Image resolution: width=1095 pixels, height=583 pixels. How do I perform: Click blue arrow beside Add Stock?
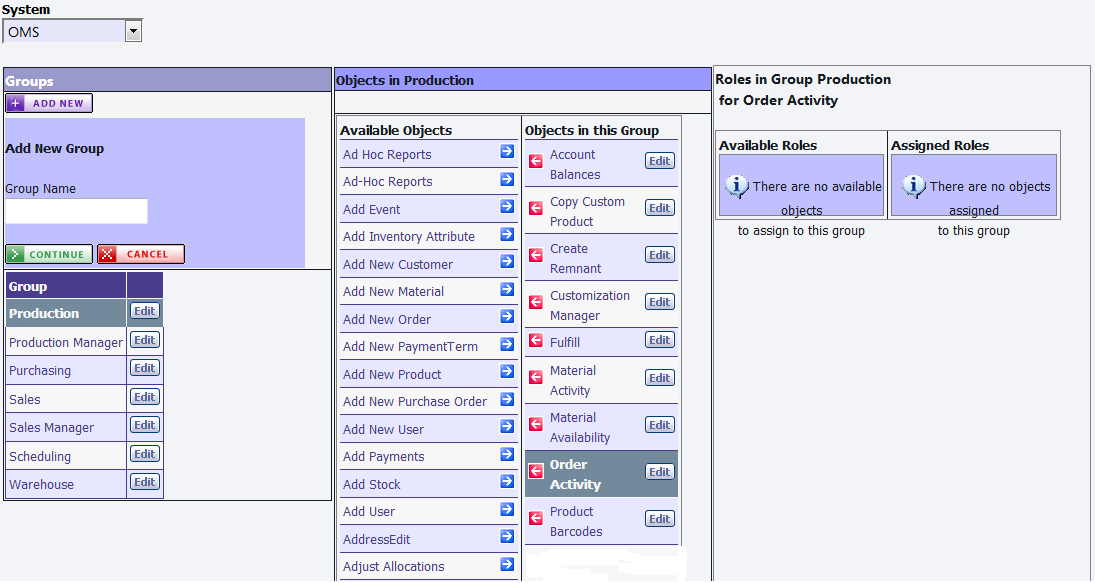pyautogui.click(x=507, y=483)
